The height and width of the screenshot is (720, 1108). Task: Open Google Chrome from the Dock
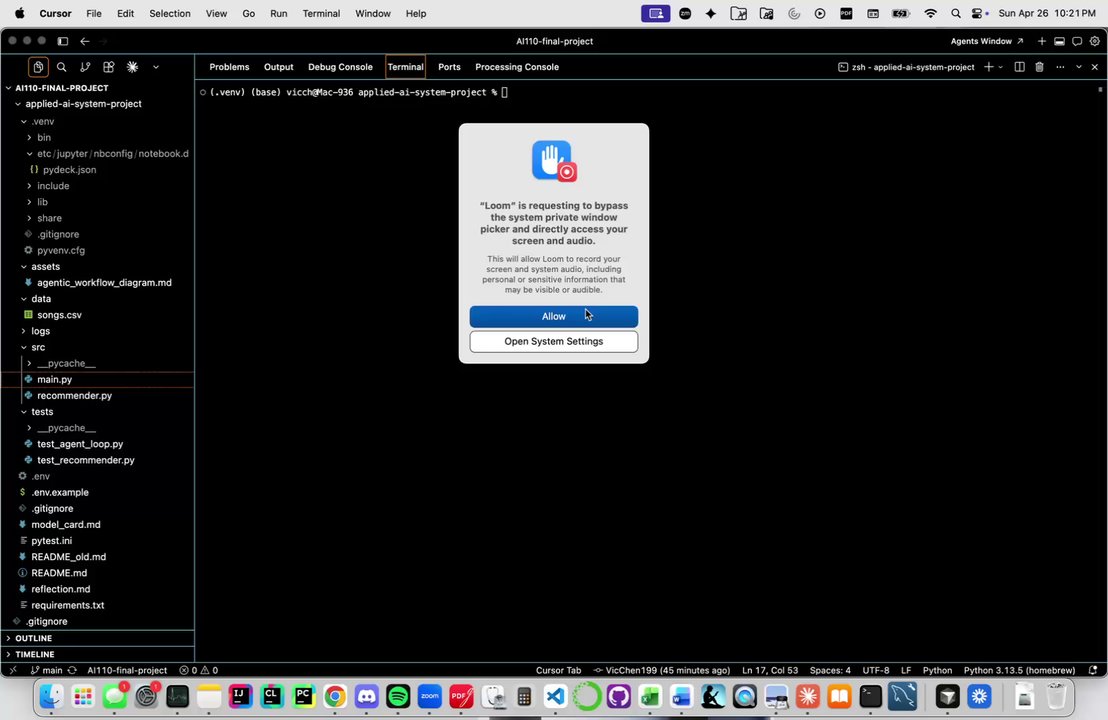[x=335, y=697]
